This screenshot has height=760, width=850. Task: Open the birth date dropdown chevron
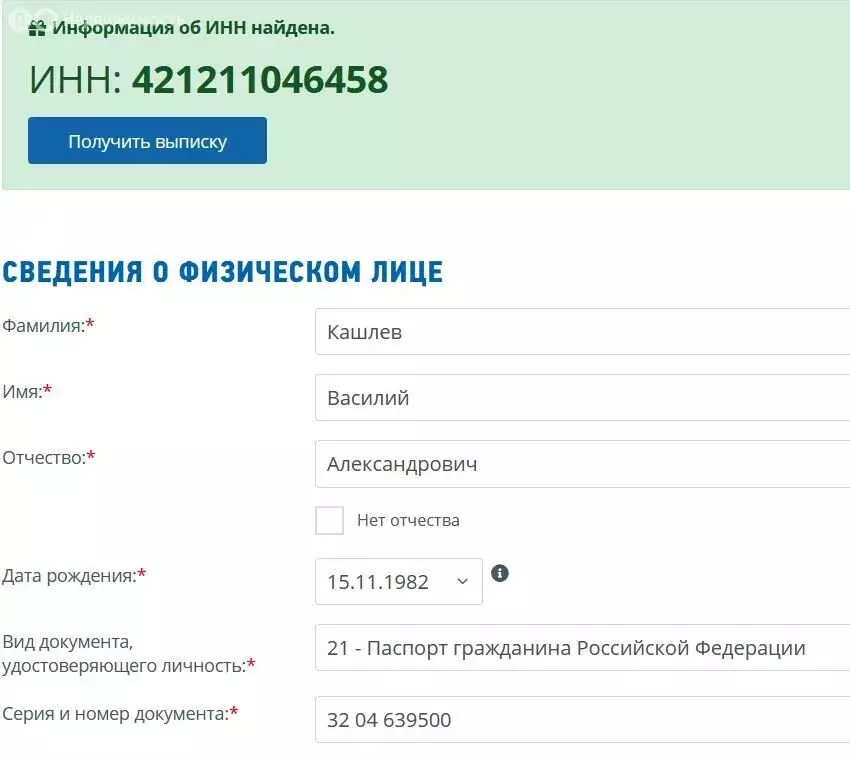click(462, 582)
